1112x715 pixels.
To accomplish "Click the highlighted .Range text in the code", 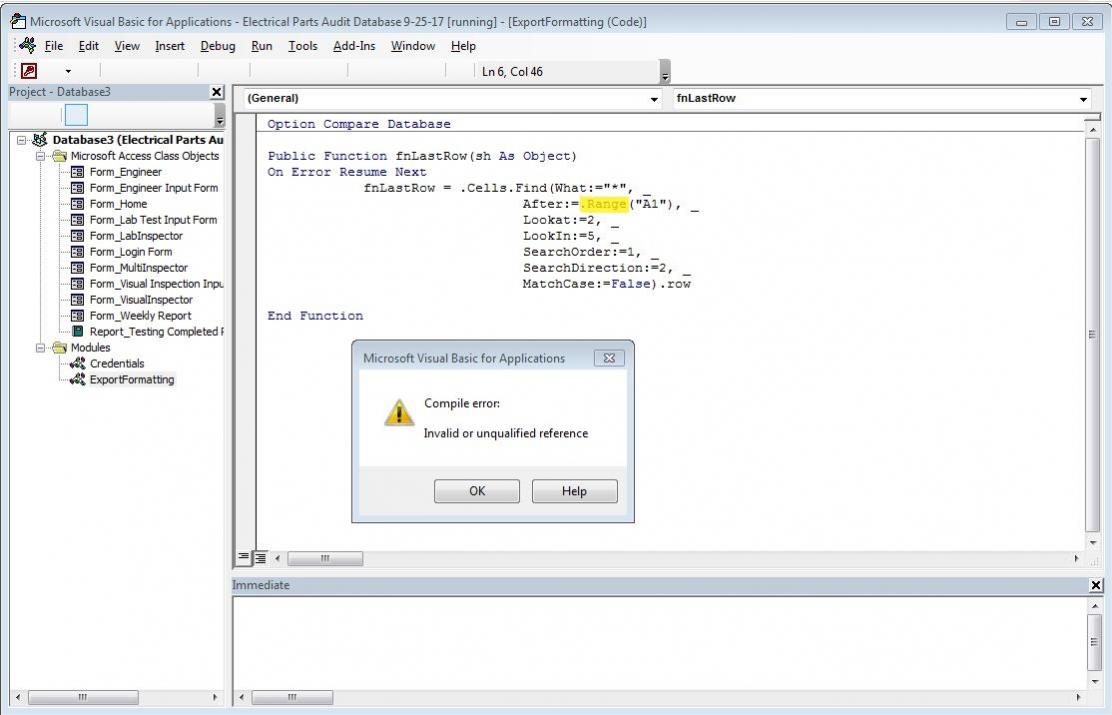I will pyautogui.click(x=604, y=204).
